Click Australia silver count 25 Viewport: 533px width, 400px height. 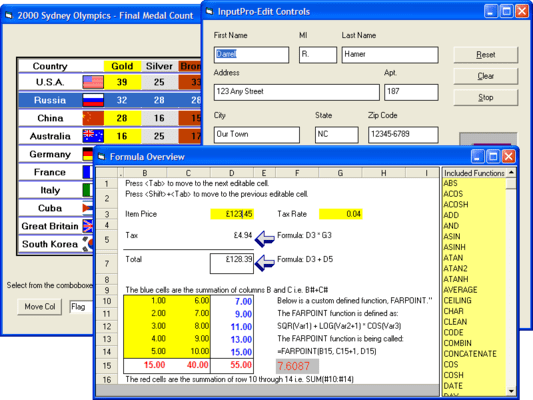click(x=159, y=136)
